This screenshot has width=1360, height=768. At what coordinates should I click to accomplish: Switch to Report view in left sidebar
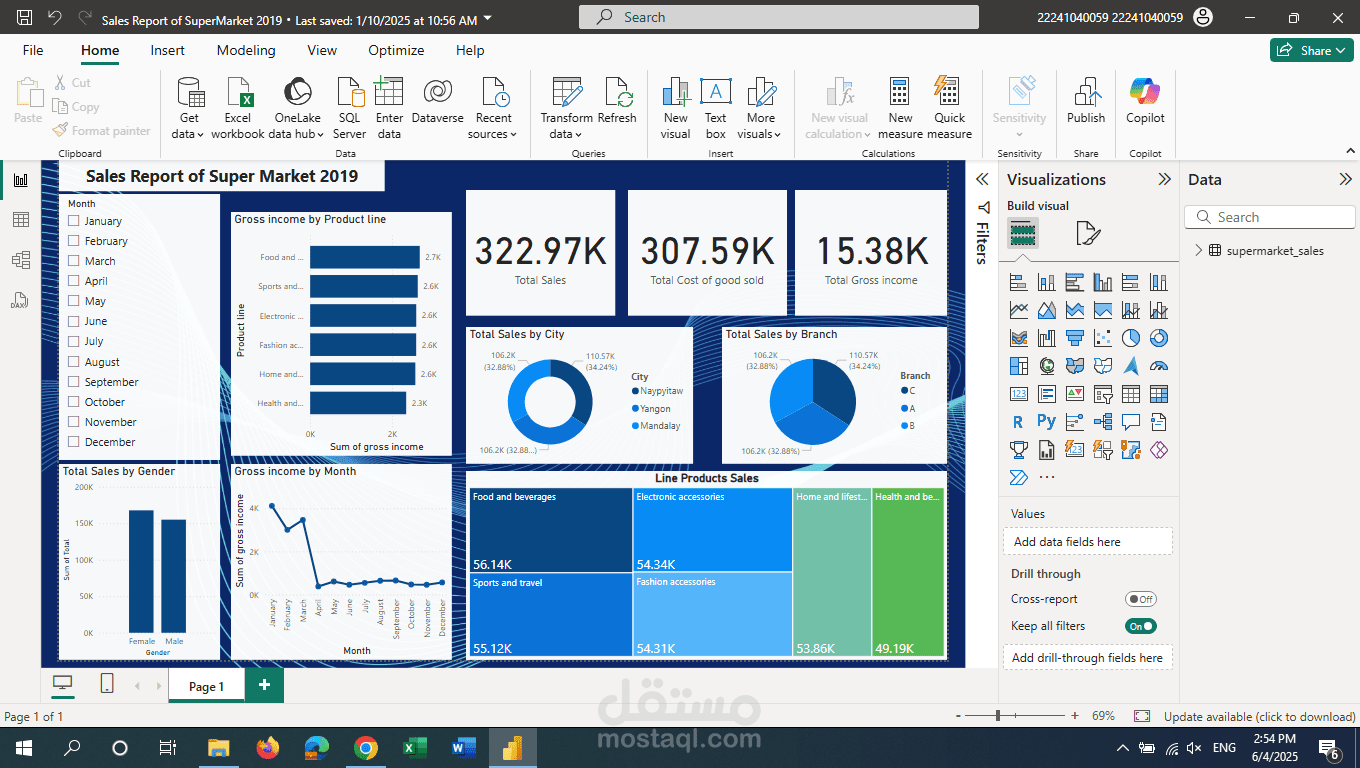click(20, 180)
